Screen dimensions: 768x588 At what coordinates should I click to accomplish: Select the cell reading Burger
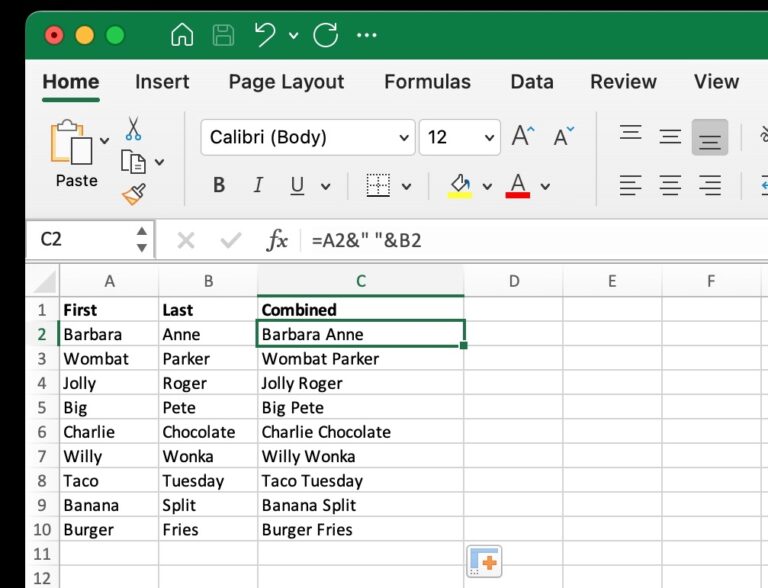coord(109,529)
